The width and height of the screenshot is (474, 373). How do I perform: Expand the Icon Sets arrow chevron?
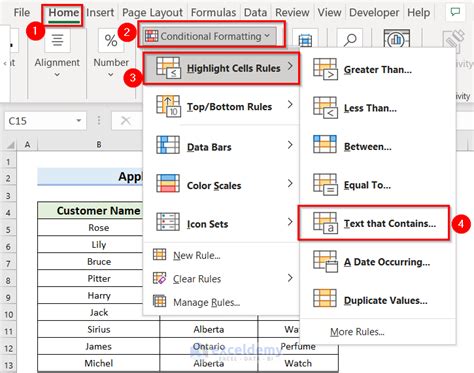(290, 222)
